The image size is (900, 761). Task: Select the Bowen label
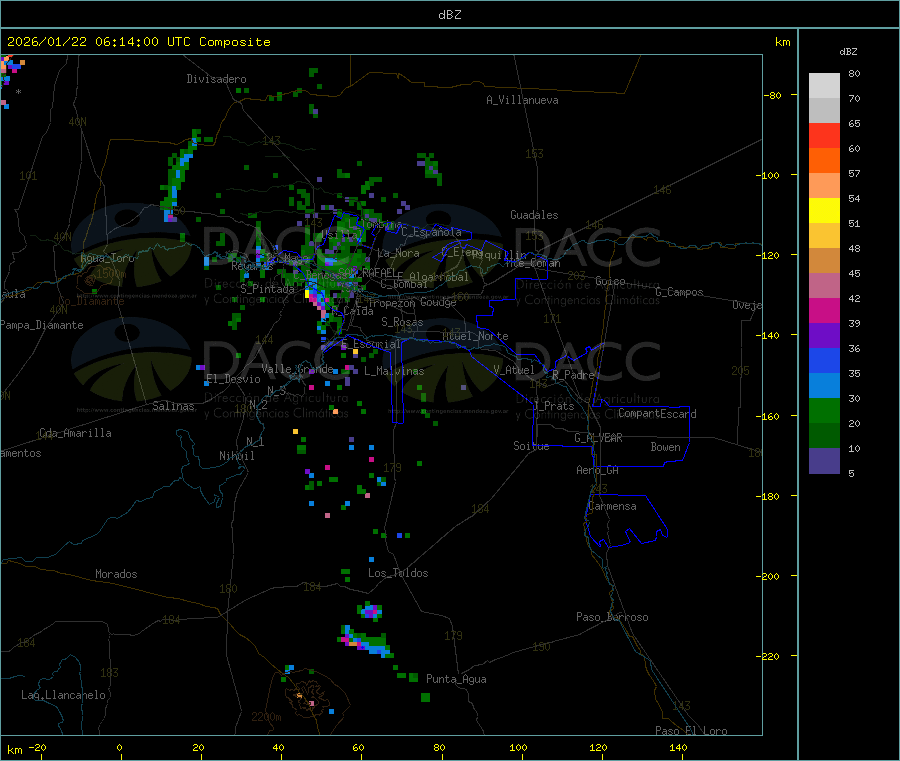pos(666,447)
